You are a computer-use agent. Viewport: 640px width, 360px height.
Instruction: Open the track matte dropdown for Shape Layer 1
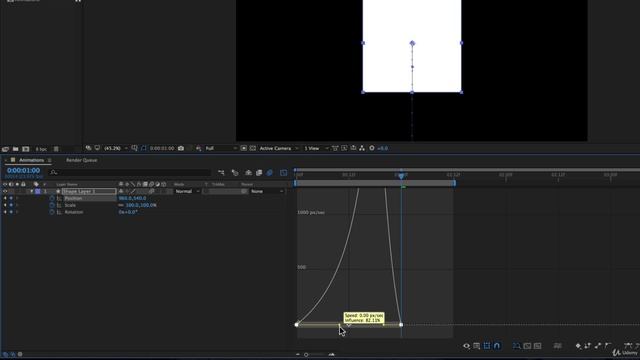(225, 191)
